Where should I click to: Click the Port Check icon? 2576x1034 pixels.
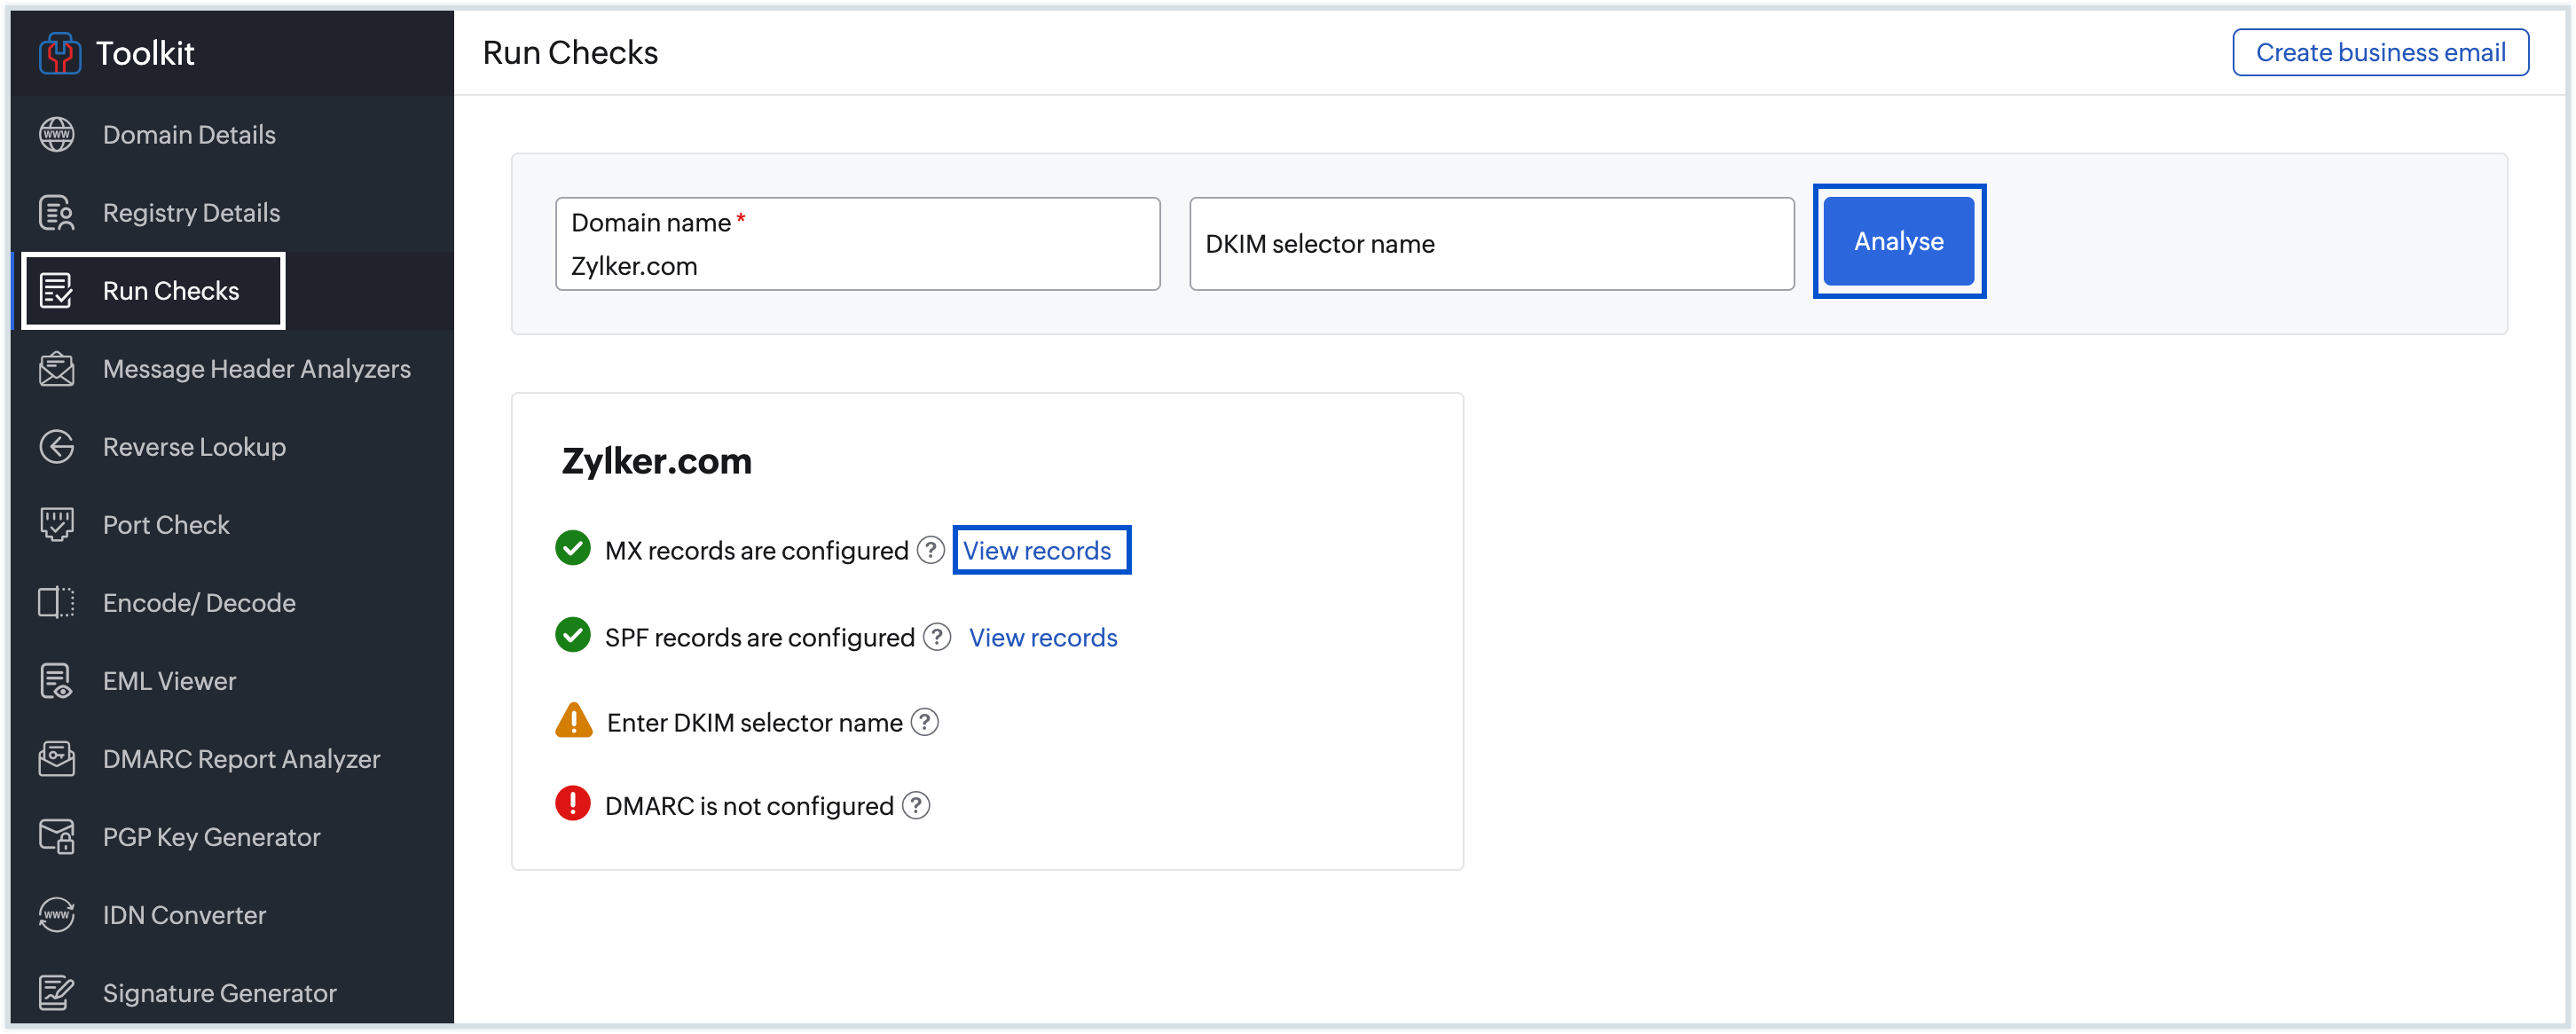[x=57, y=525]
